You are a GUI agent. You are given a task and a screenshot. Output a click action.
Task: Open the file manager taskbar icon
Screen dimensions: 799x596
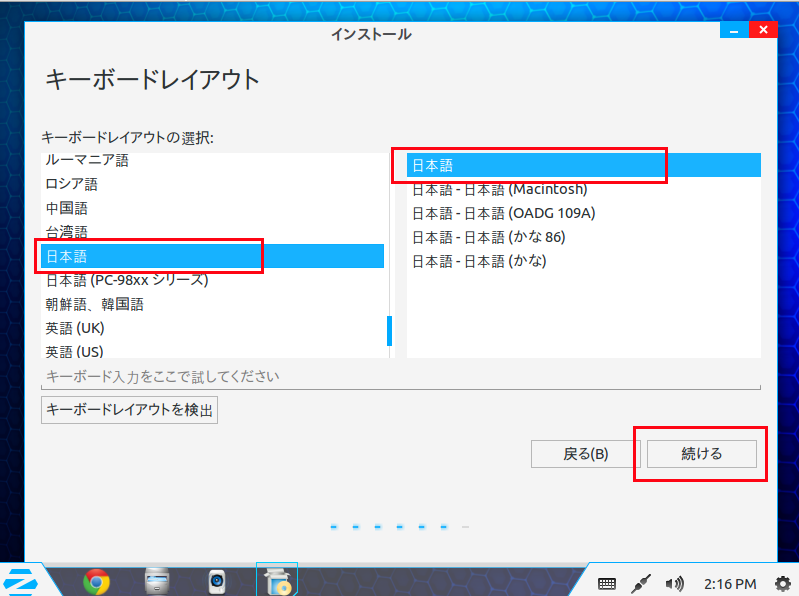(157, 581)
